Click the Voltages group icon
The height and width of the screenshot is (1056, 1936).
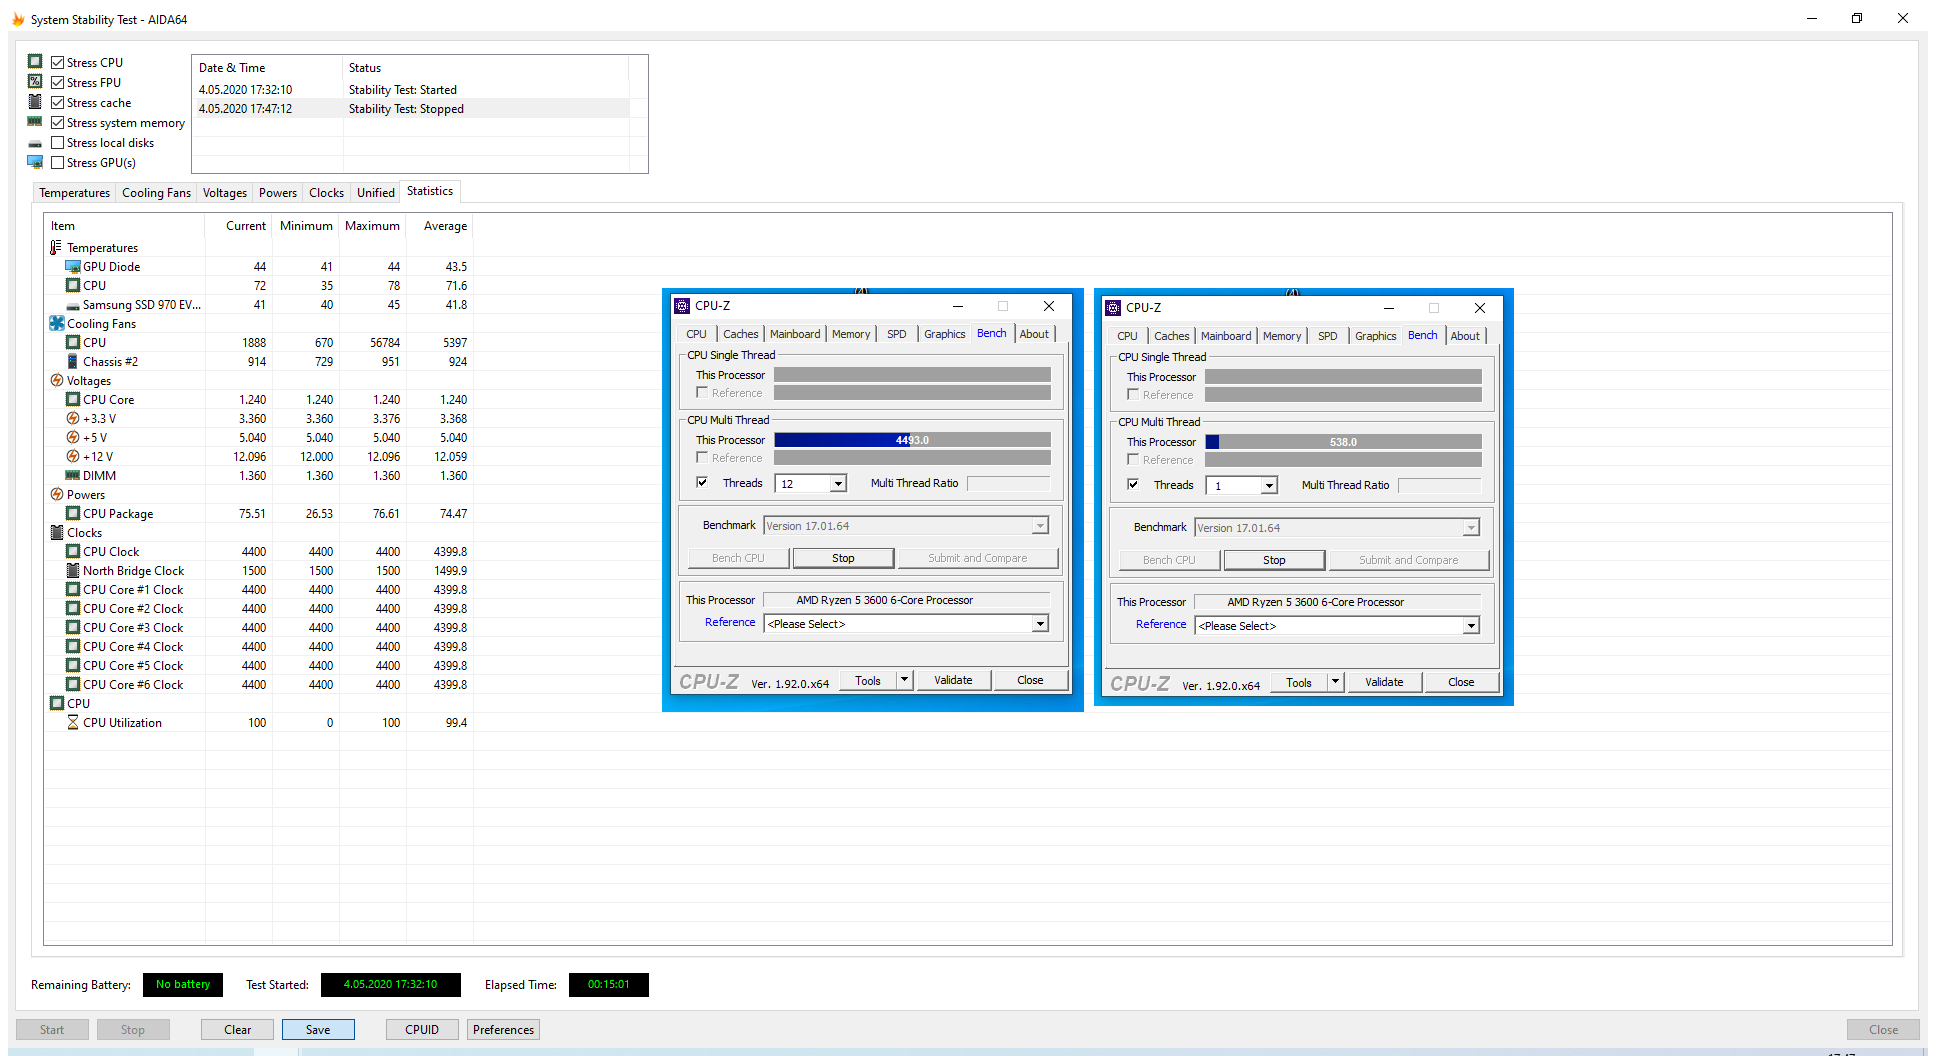point(56,380)
